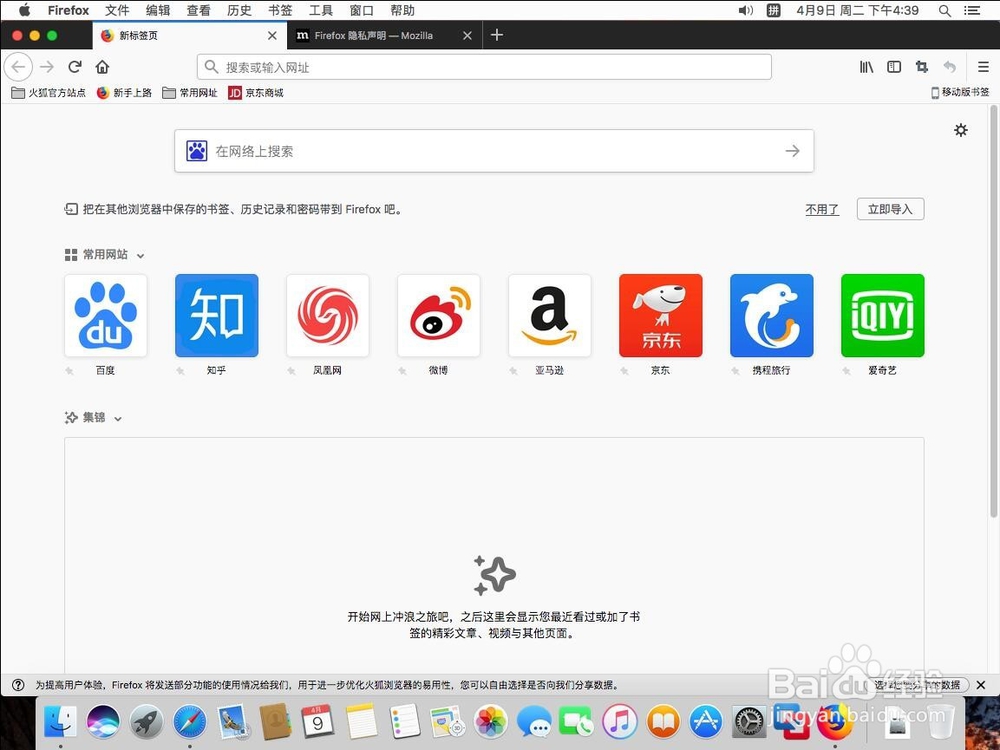Click the 拼 input method icon
The image size is (1000, 750).
pyautogui.click(x=774, y=10)
